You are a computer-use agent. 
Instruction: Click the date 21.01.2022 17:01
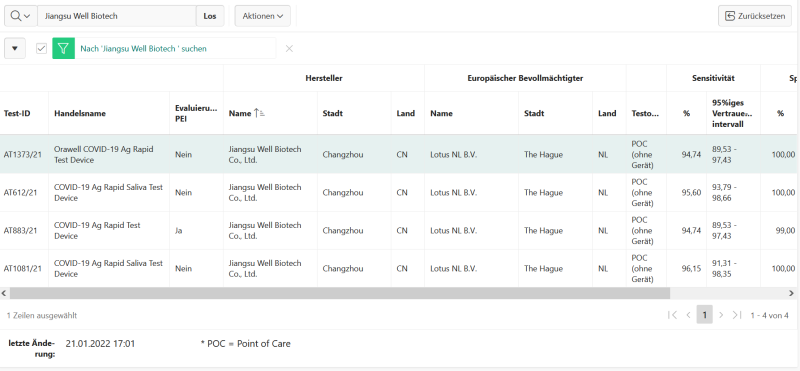pyautogui.click(x=101, y=343)
